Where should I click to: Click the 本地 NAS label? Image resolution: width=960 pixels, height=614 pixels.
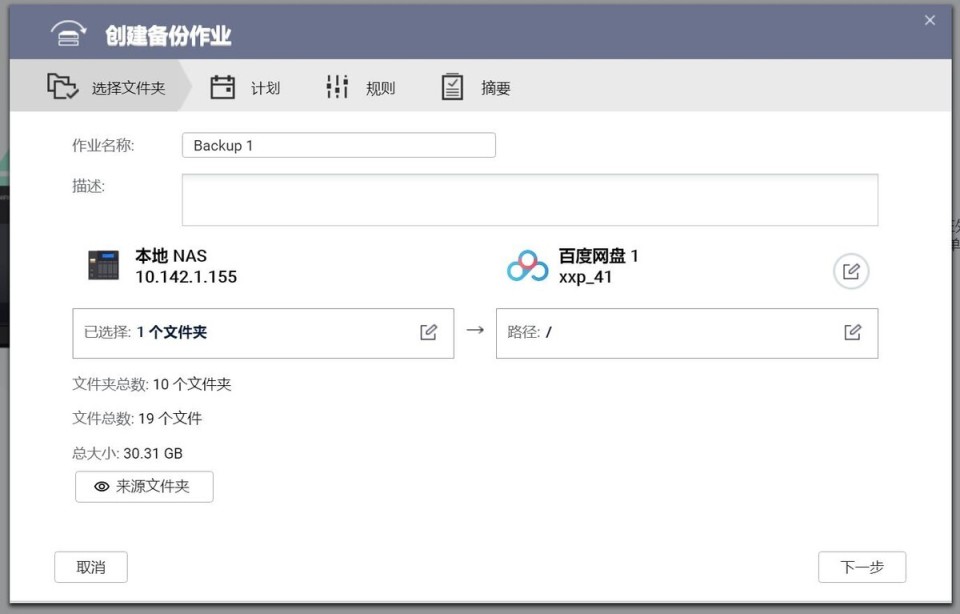click(171, 256)
